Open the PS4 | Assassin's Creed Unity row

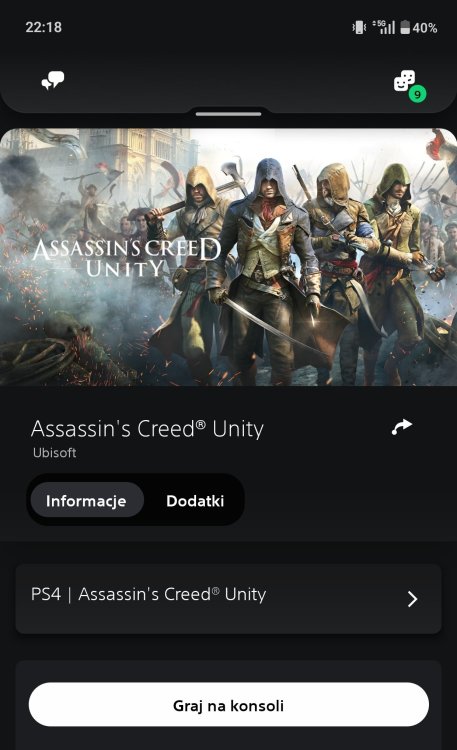coord(228,599)
